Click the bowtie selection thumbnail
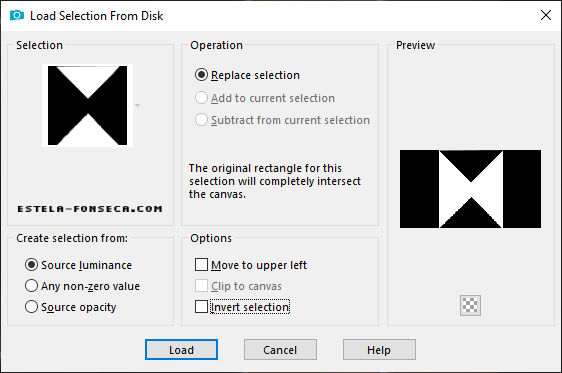 [x=87, y=105]
